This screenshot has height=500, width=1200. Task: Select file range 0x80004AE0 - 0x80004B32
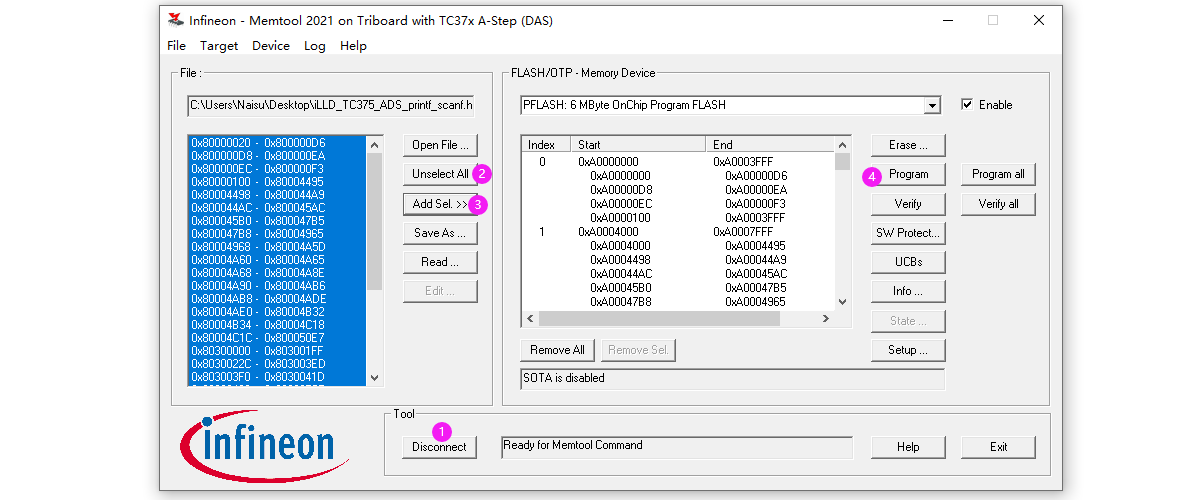[277, 312]
